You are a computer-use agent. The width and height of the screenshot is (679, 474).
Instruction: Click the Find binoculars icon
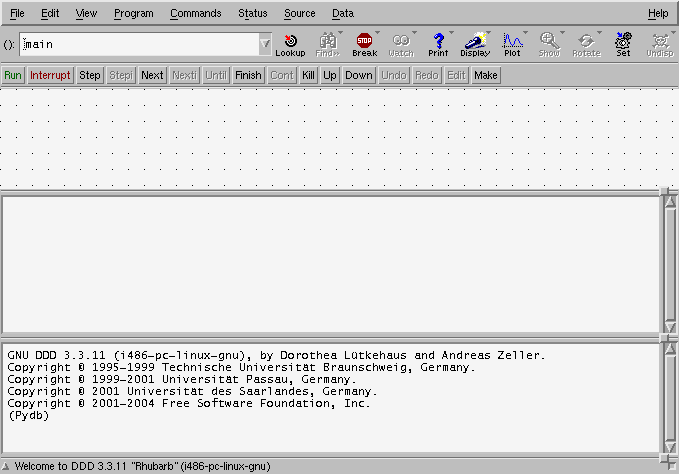(327, 42)
